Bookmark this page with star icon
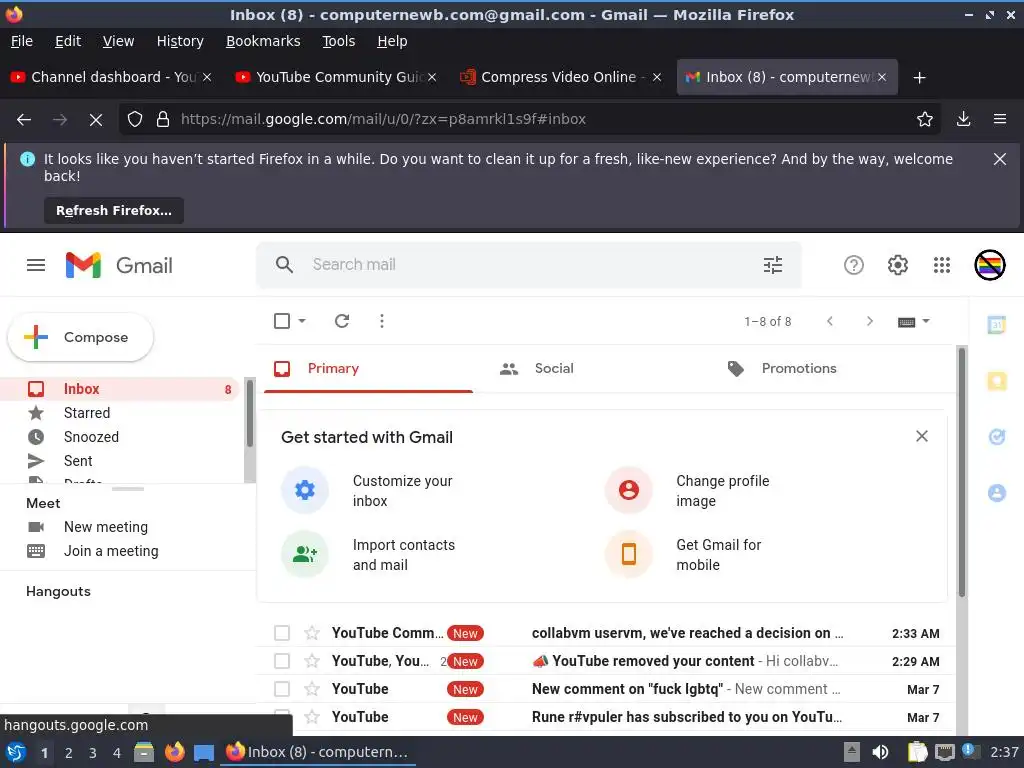1024x768 pixels. pos(925,119)
